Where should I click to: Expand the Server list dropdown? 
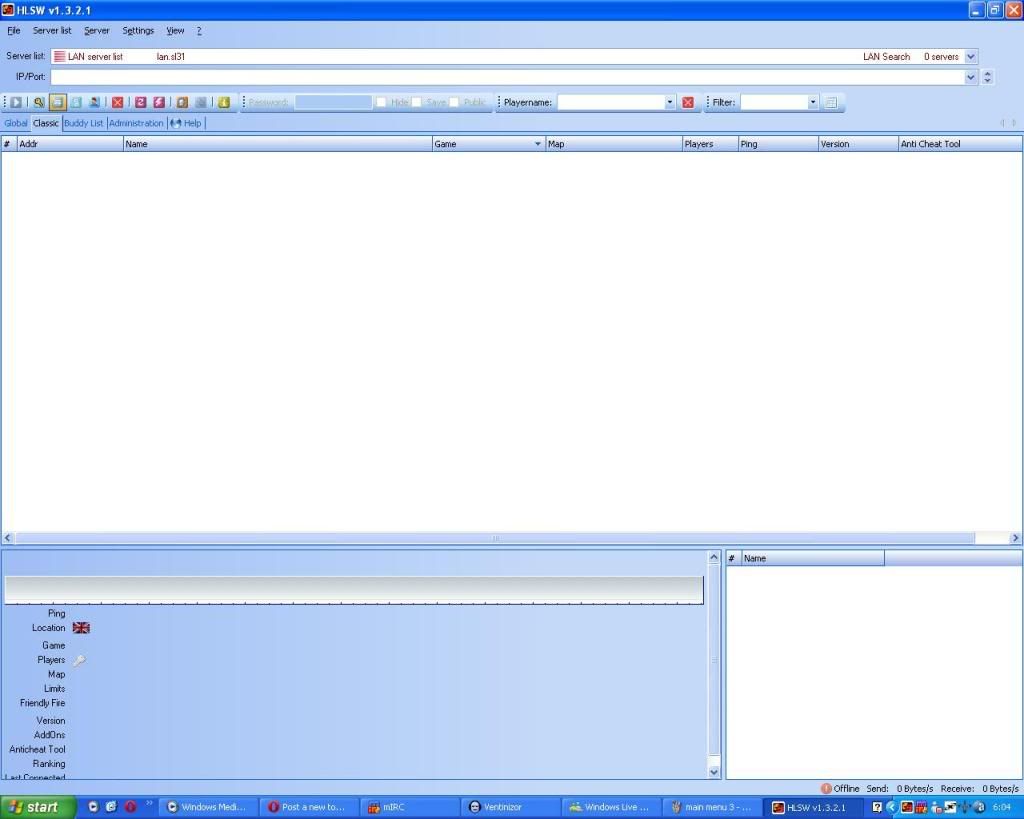[x=970, y=57]
